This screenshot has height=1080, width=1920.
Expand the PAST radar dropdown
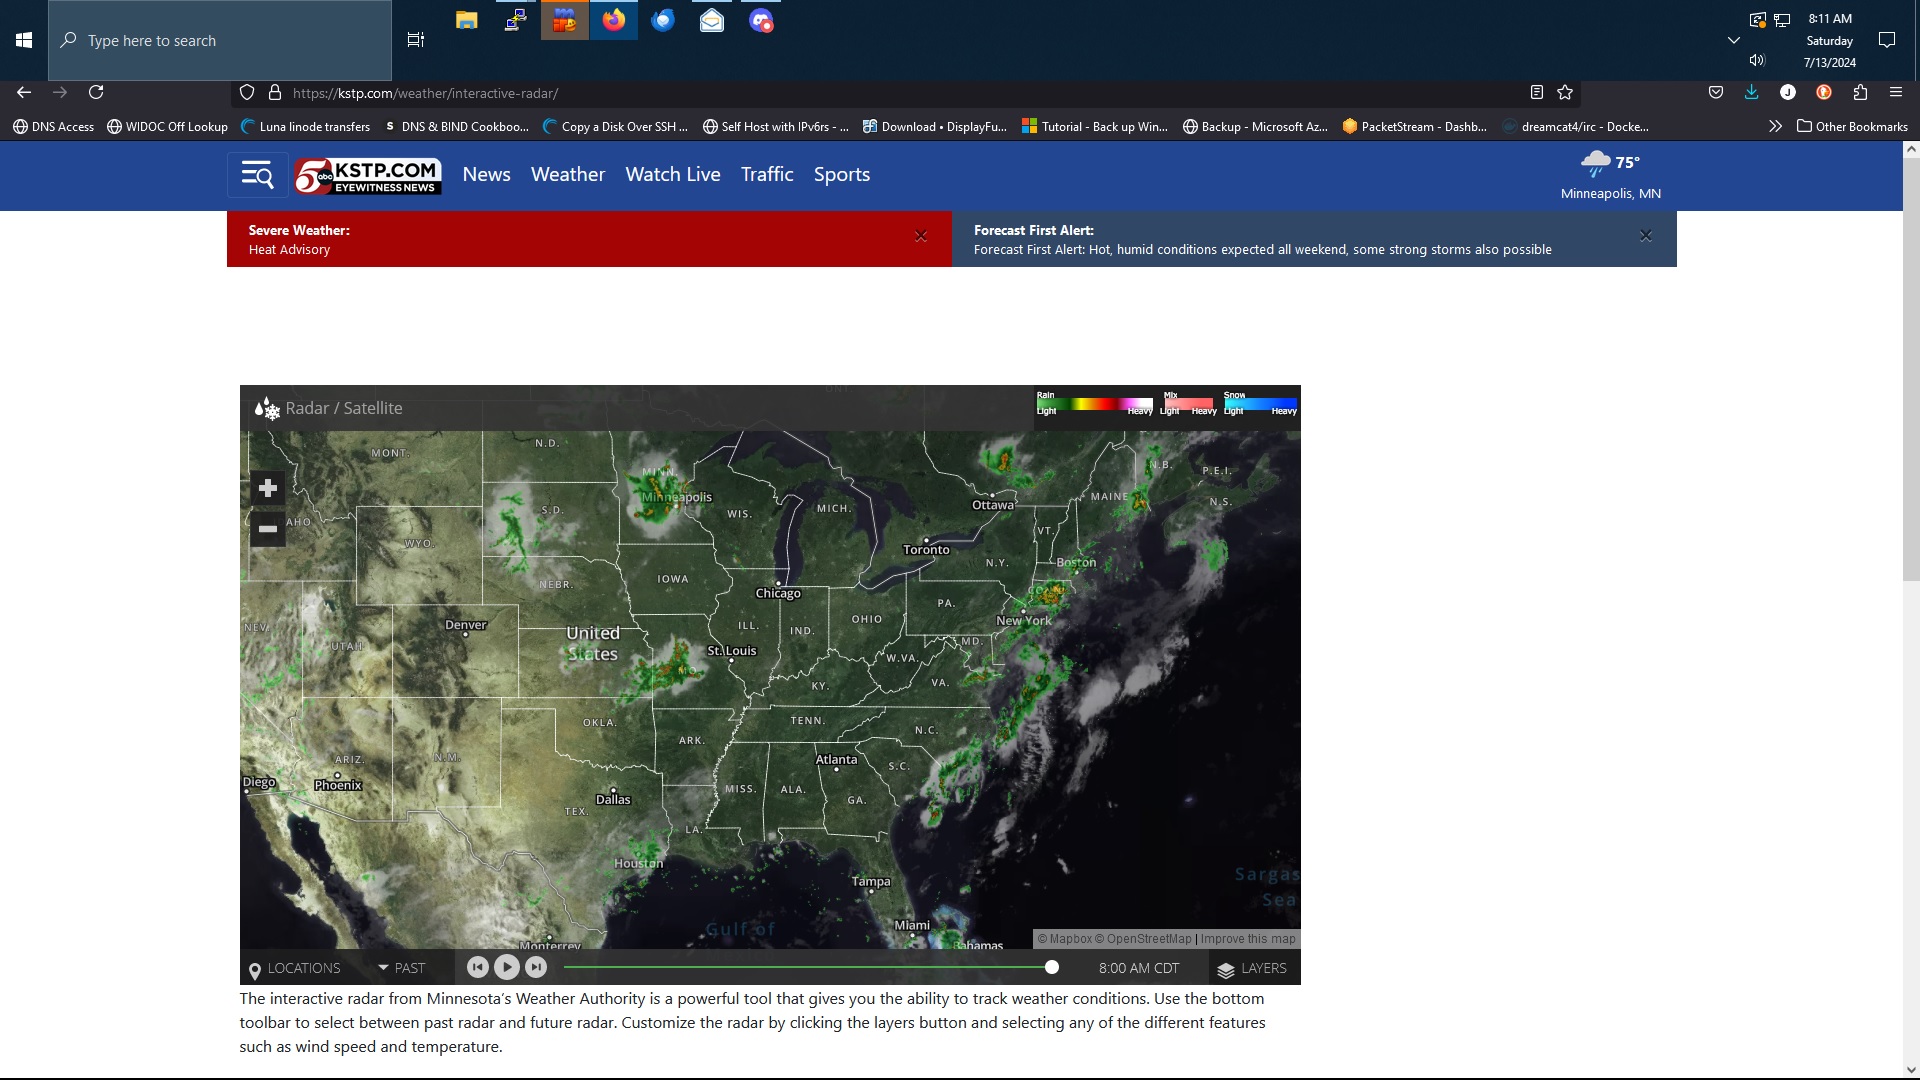pos(402,968)
